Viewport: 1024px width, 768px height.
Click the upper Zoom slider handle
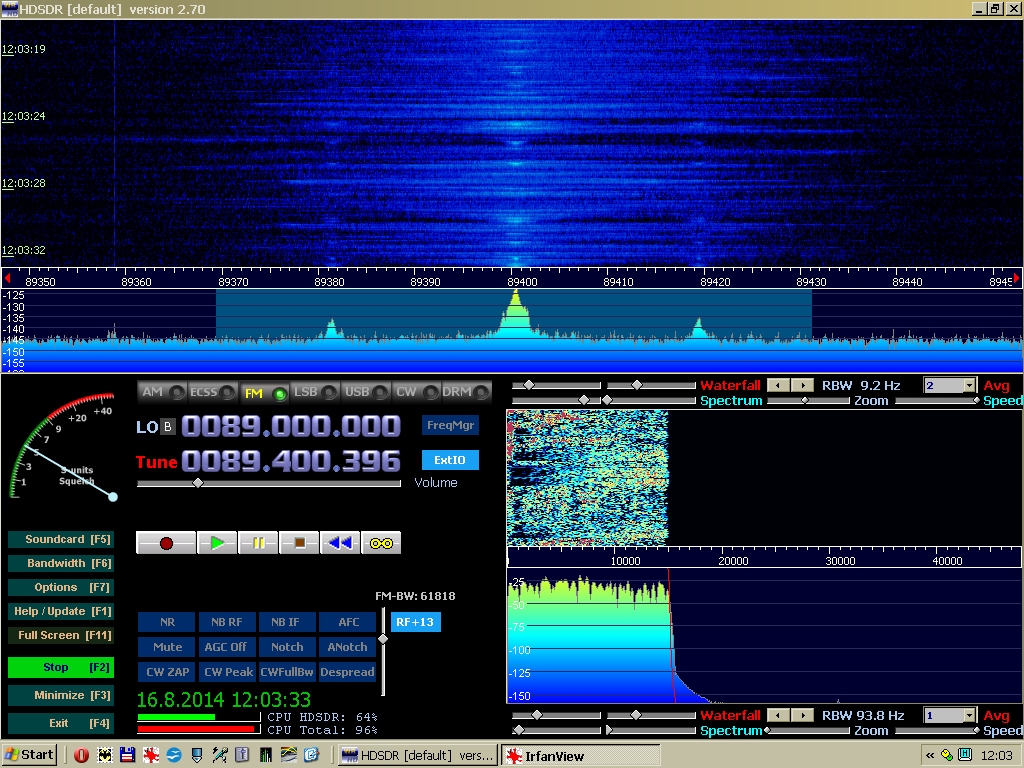[x=805, y=400]
